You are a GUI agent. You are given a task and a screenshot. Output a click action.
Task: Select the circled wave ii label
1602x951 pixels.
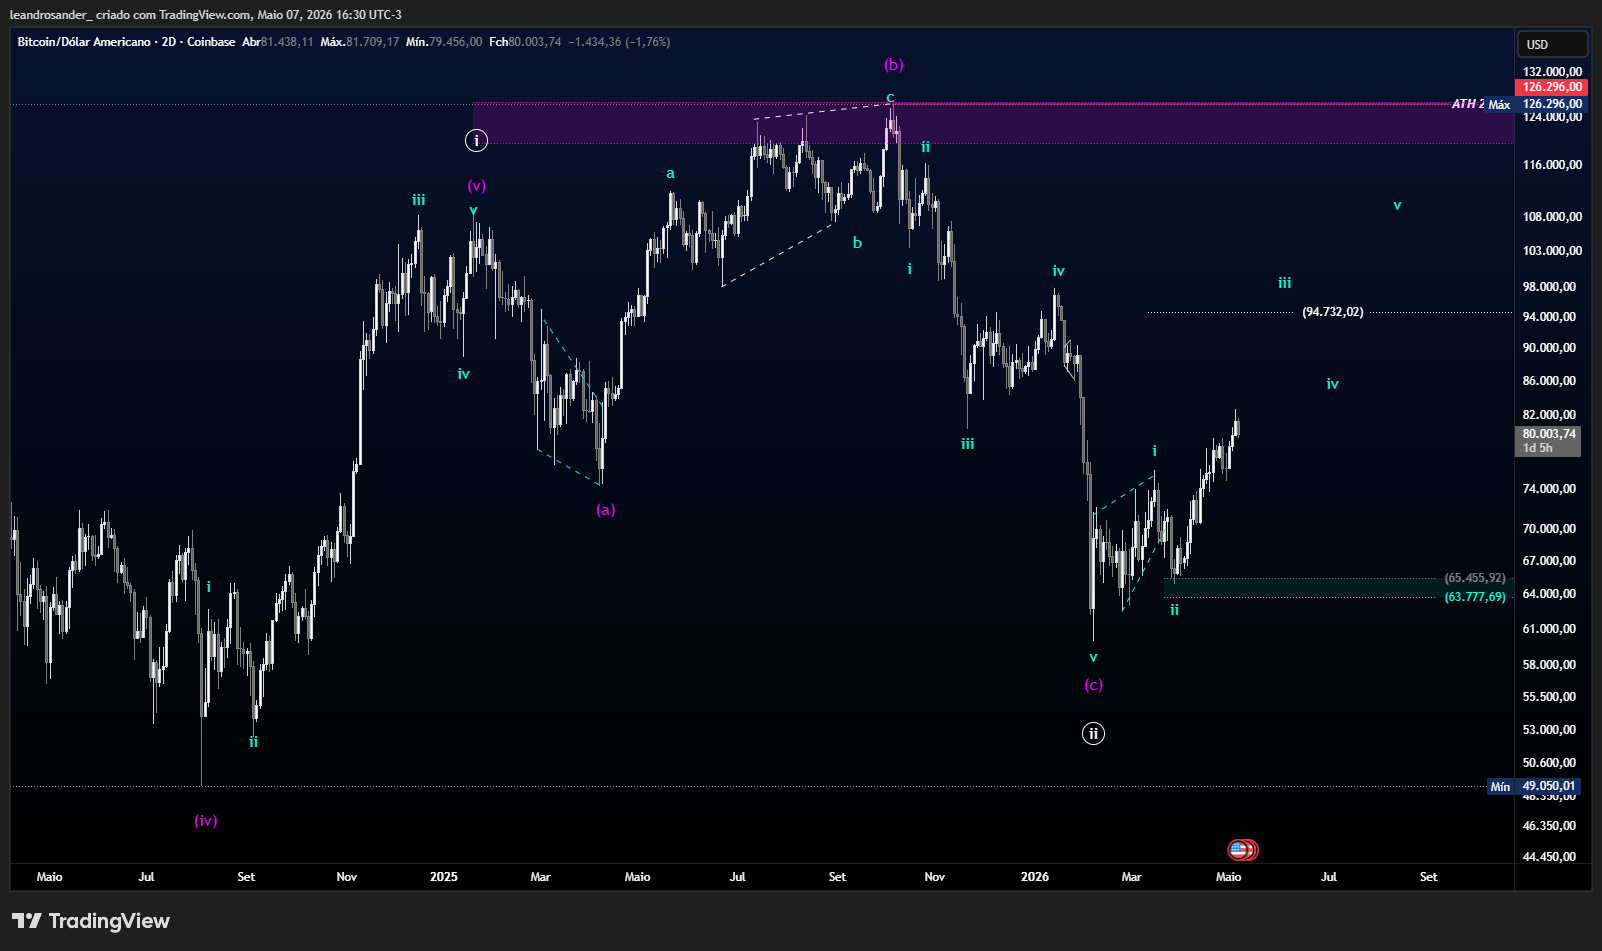pyautogui.click(x=1093, y=734)
